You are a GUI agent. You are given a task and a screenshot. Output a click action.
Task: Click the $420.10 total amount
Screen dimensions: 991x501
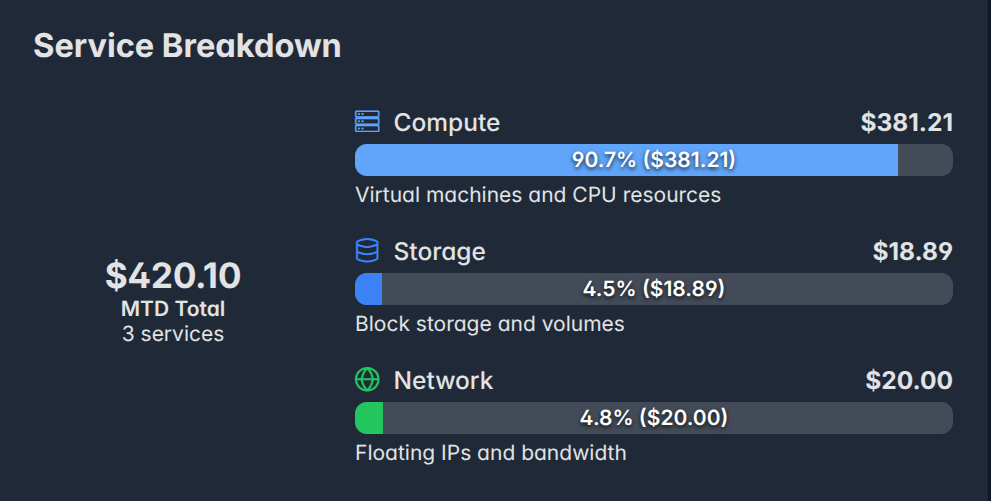pyautogui.click(x=173, y=275)
